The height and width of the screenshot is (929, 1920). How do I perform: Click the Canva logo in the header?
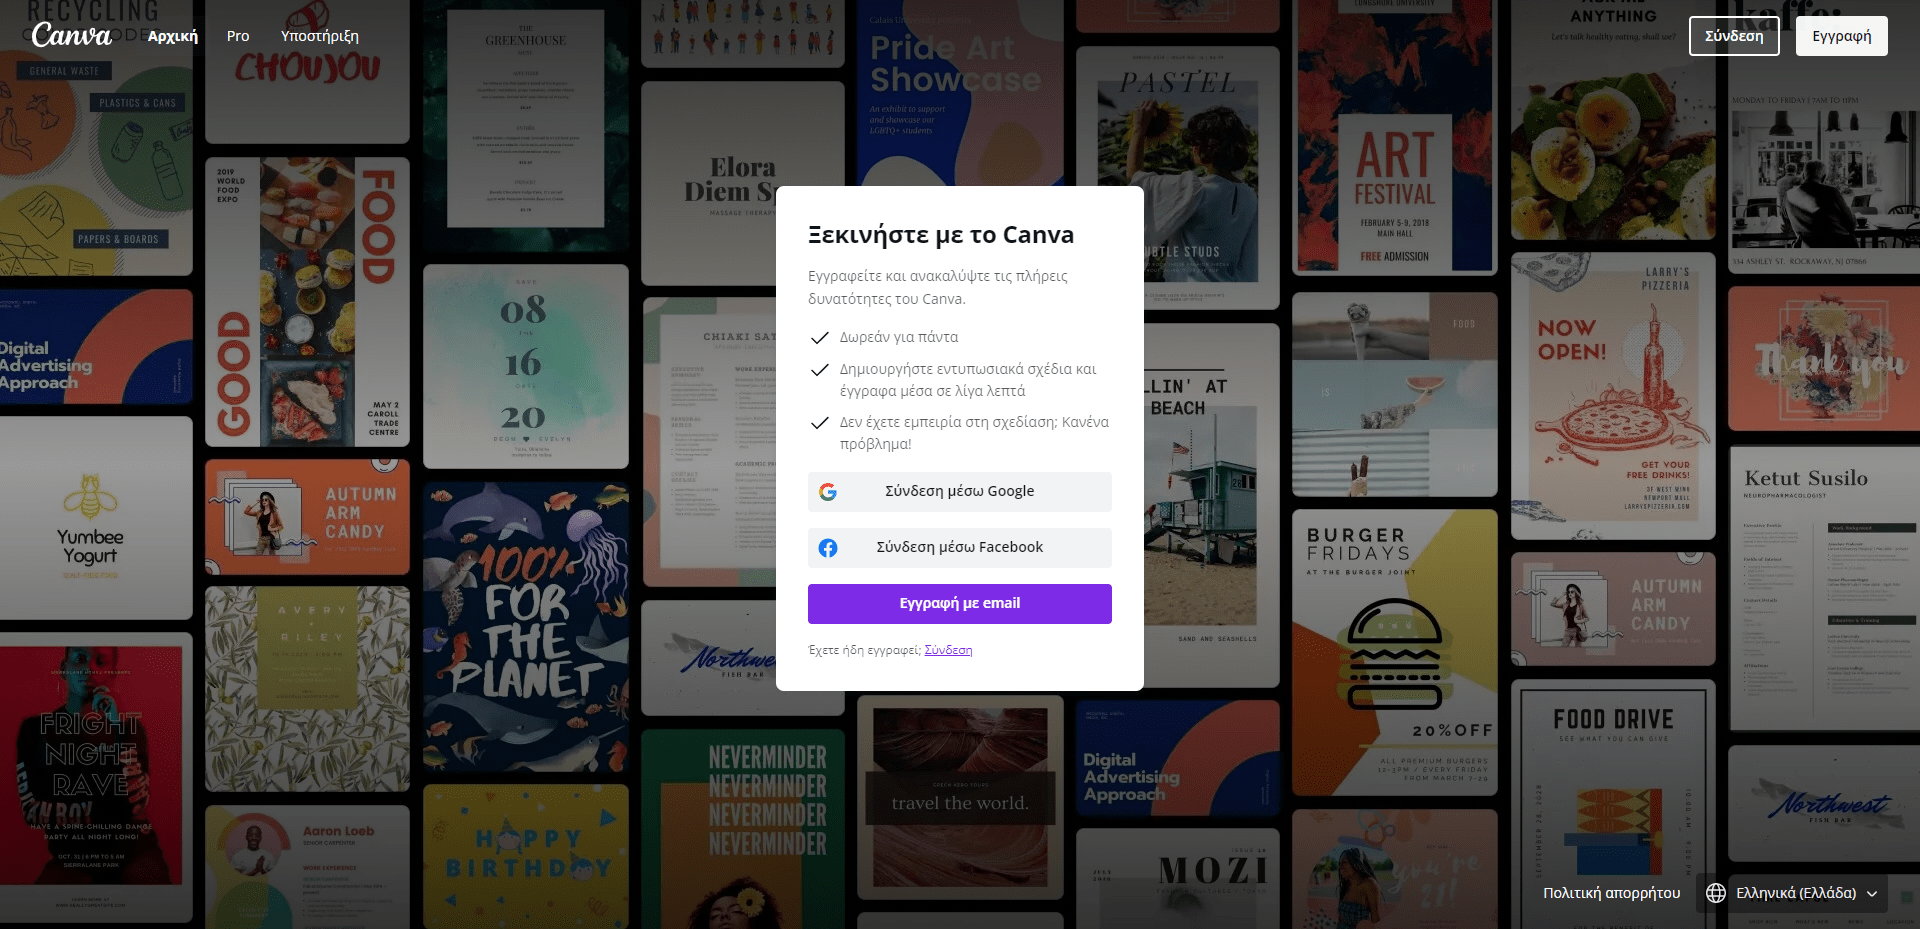tap(71, 36)
